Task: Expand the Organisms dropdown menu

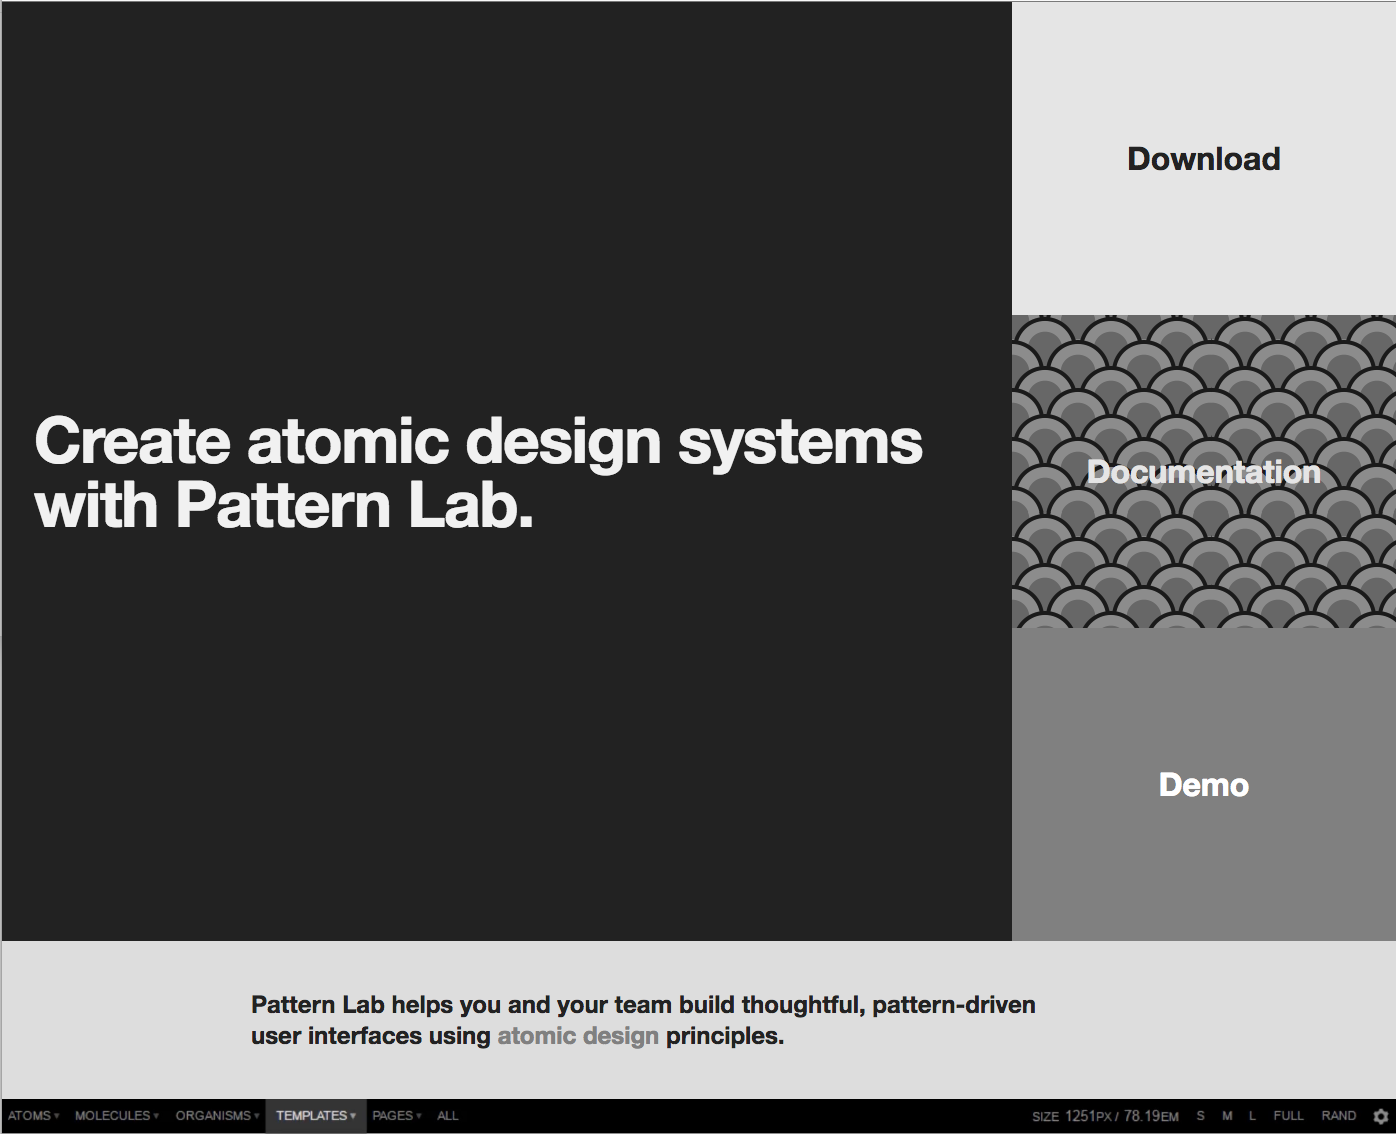Action: click(217, 1116)
